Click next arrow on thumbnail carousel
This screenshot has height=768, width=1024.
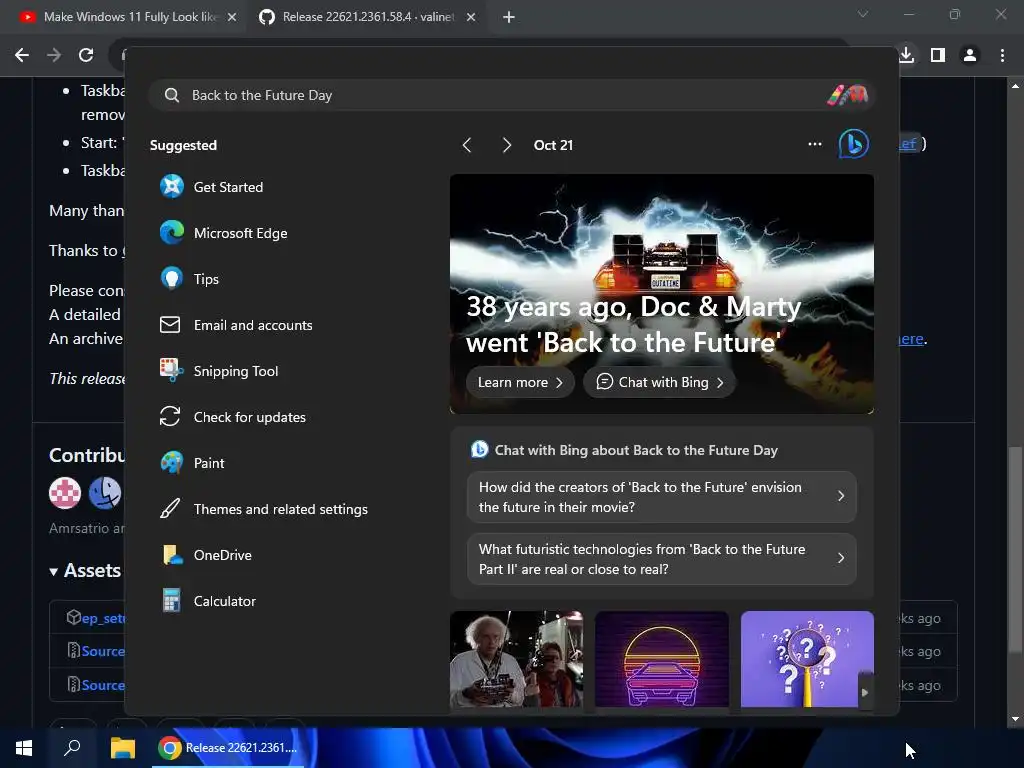click(865, 692)
